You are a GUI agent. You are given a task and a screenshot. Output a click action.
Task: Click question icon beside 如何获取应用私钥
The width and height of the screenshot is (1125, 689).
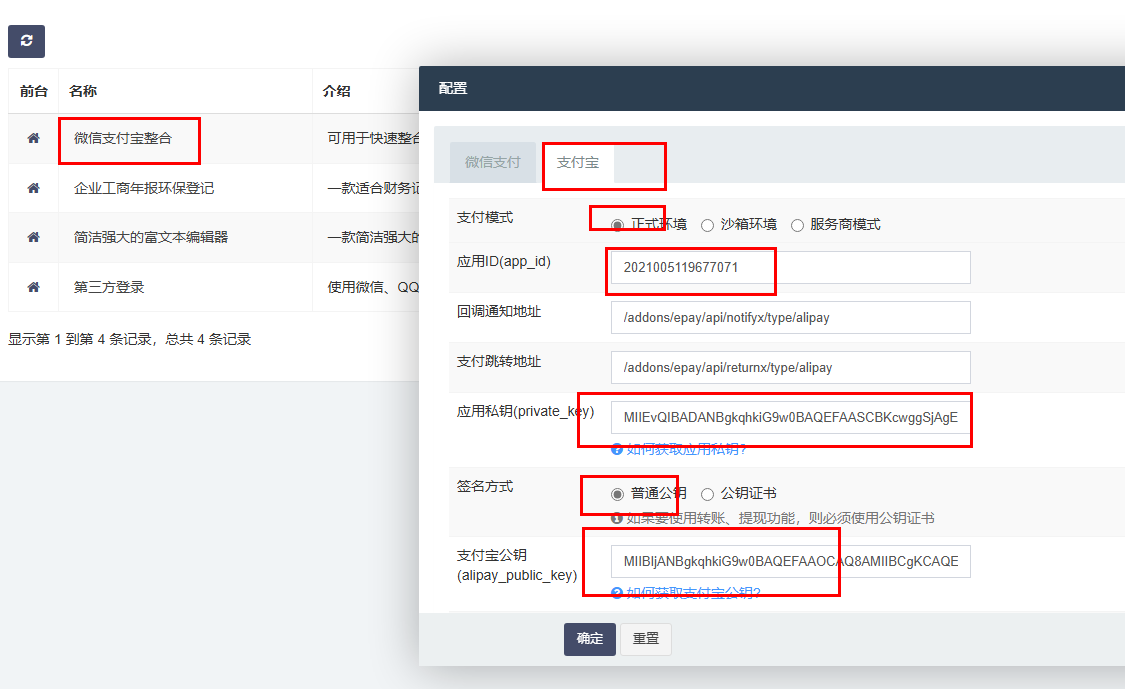tap(616, 449)
